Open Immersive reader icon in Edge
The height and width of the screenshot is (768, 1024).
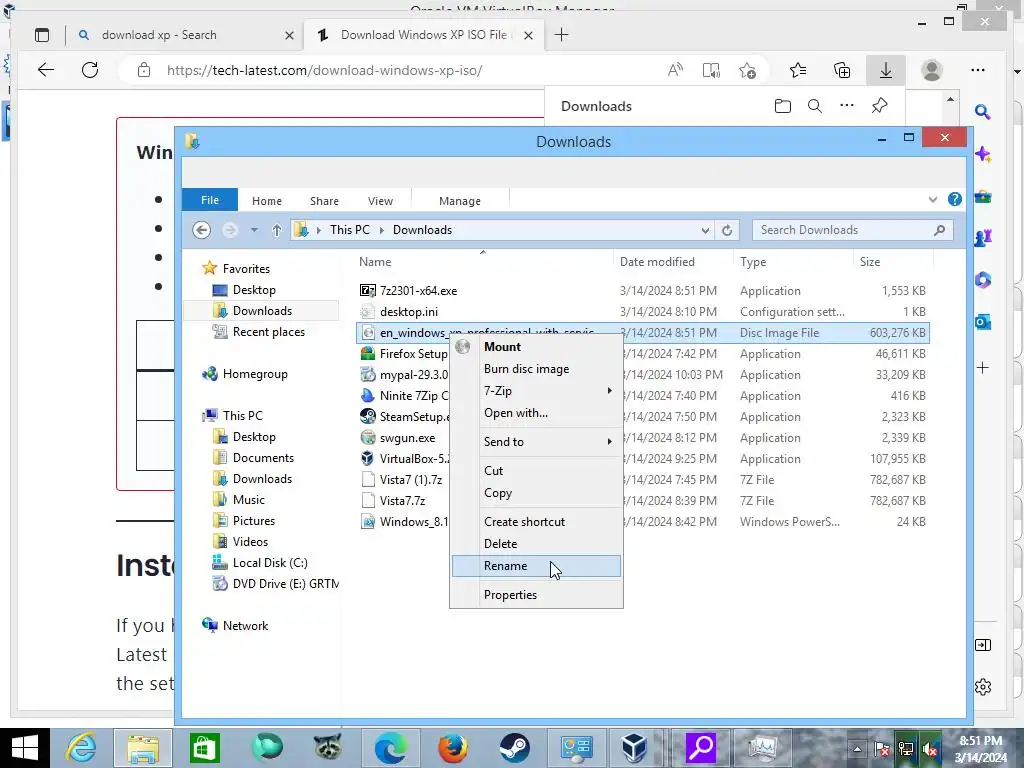711,70
